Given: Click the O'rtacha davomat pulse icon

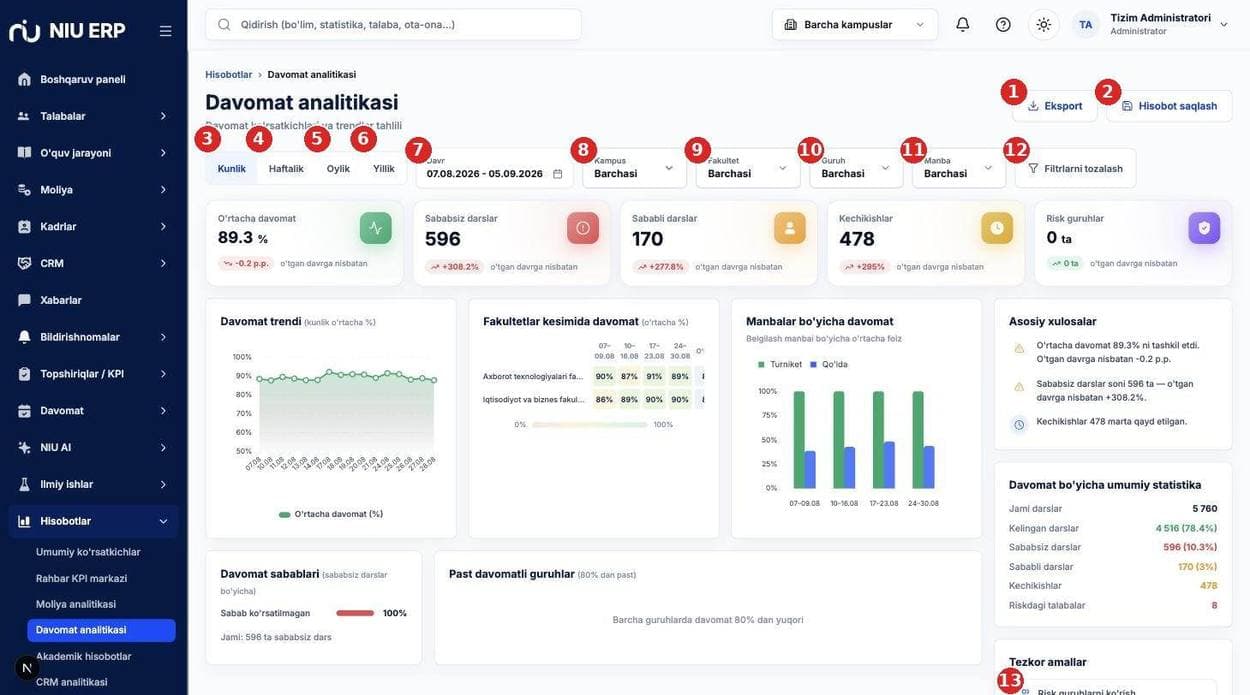Looking at the screenshot, I should (376, 228).
